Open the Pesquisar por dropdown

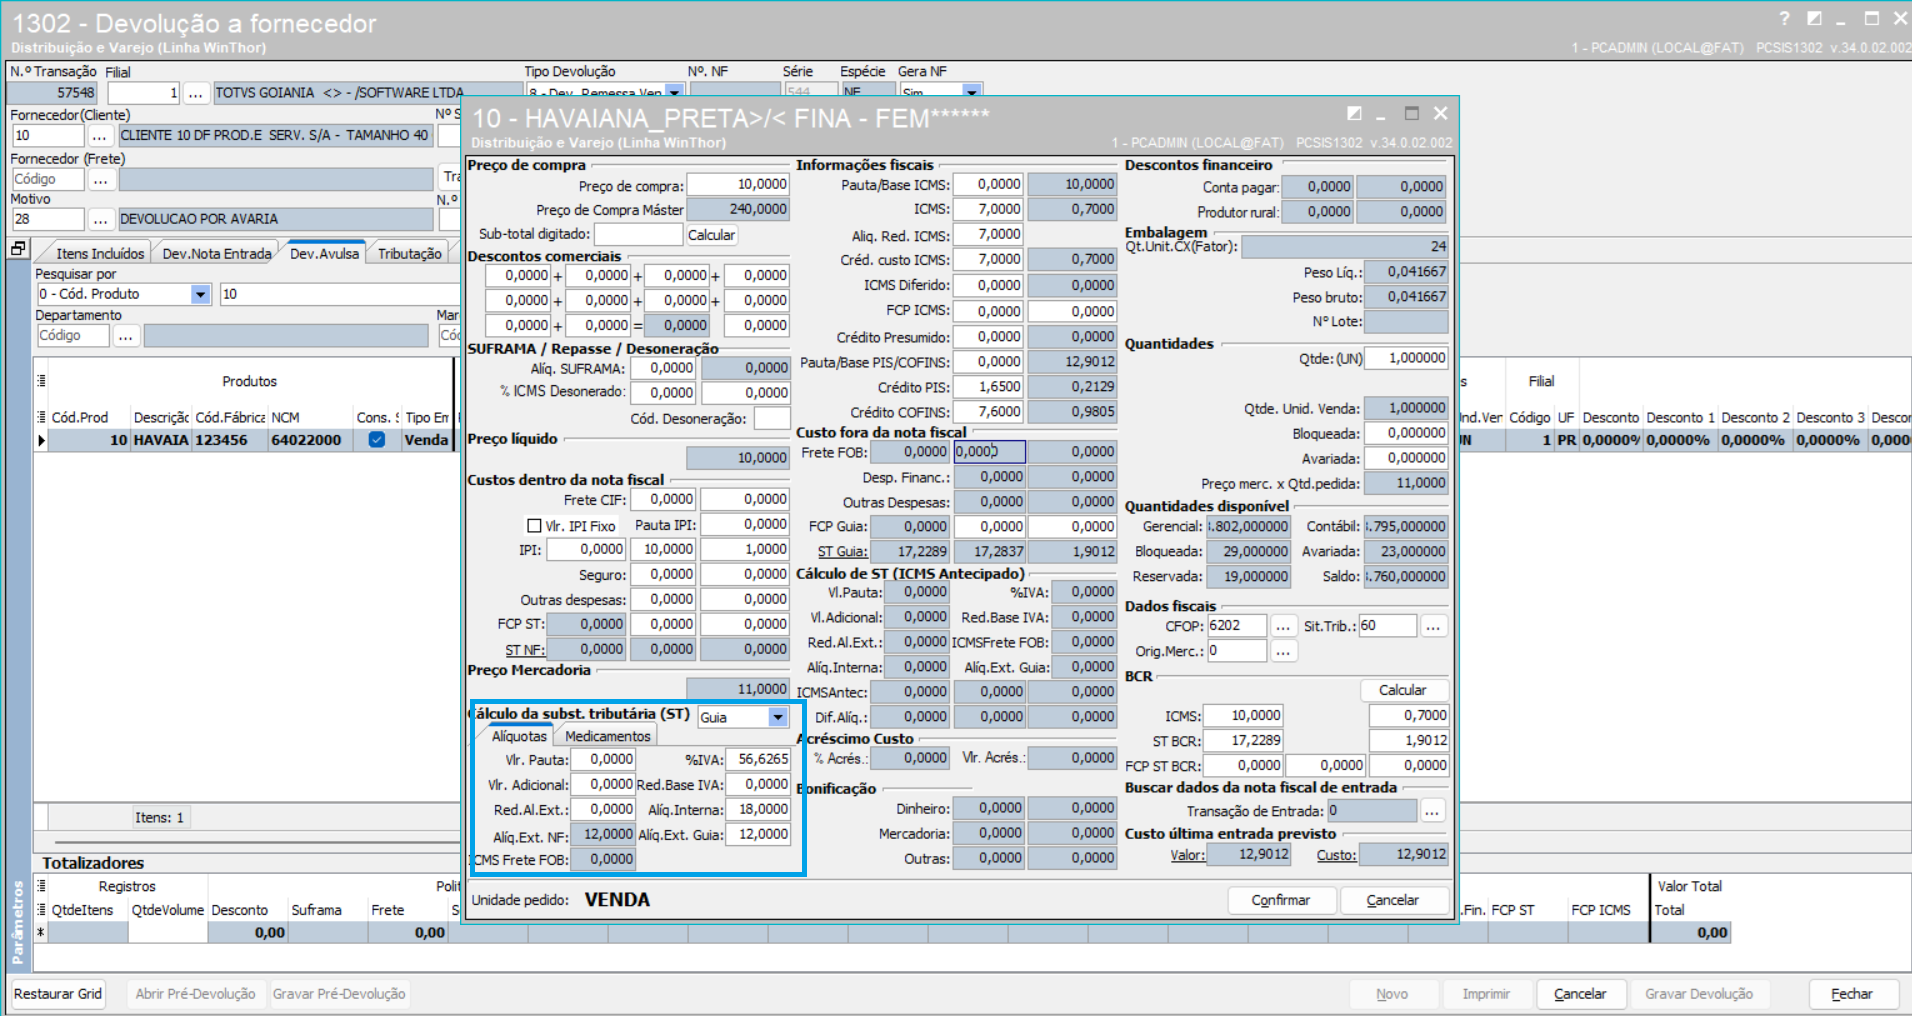click(201, 294)
